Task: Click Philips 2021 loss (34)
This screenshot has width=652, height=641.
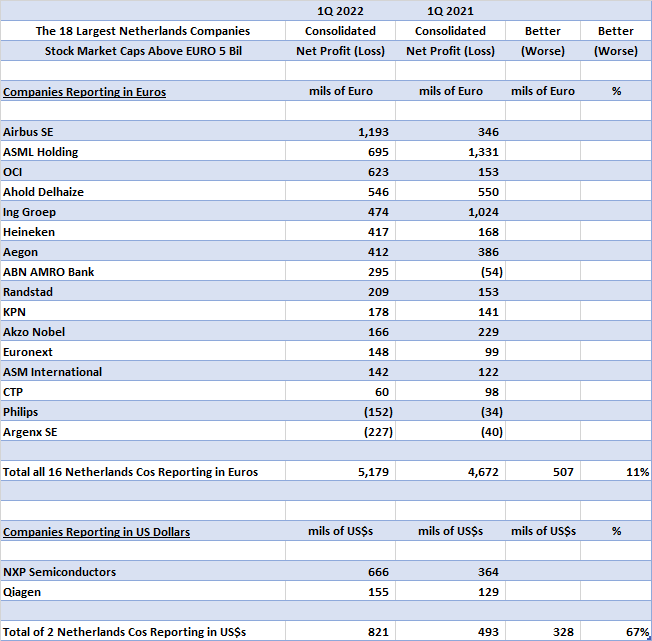Action: (x=491, y=412)
